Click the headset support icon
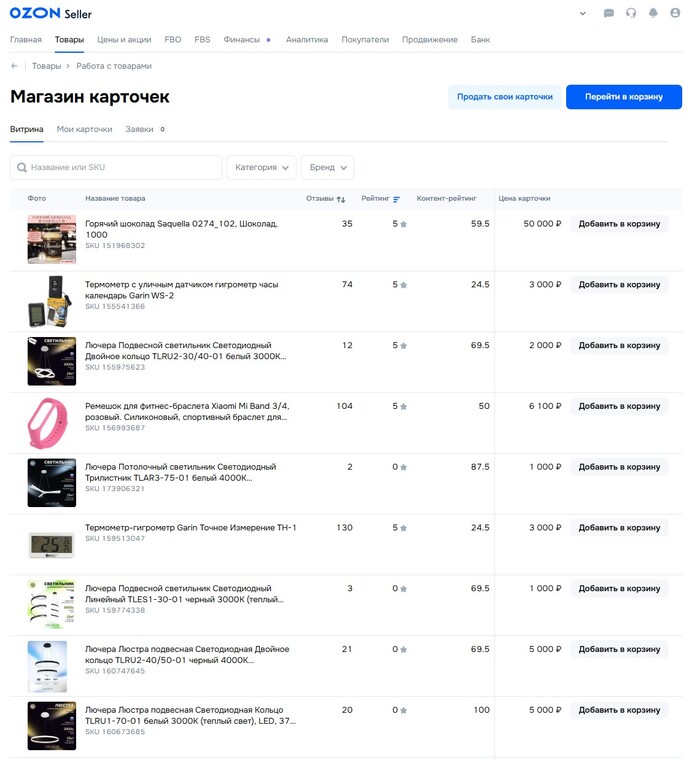This screenshot has width=700, height=760. pos(631,13)
